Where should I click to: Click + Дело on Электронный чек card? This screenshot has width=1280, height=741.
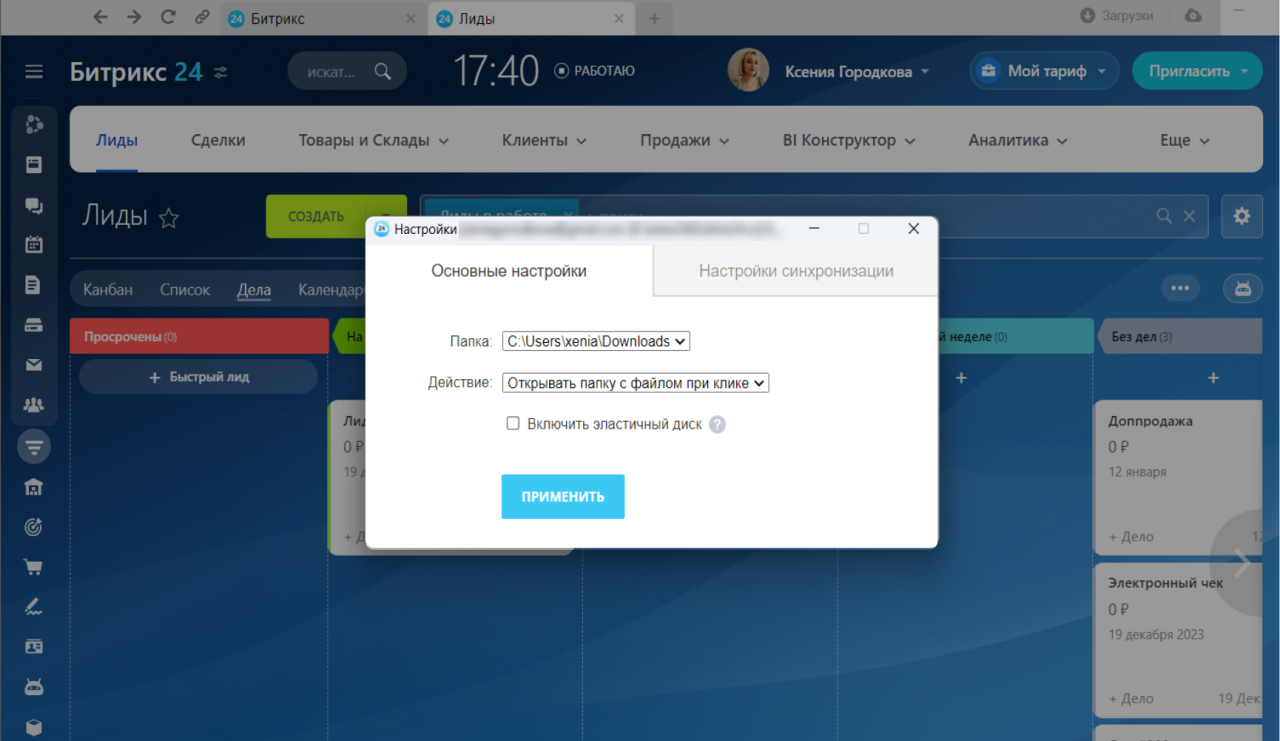click(x=1131, y=699)
